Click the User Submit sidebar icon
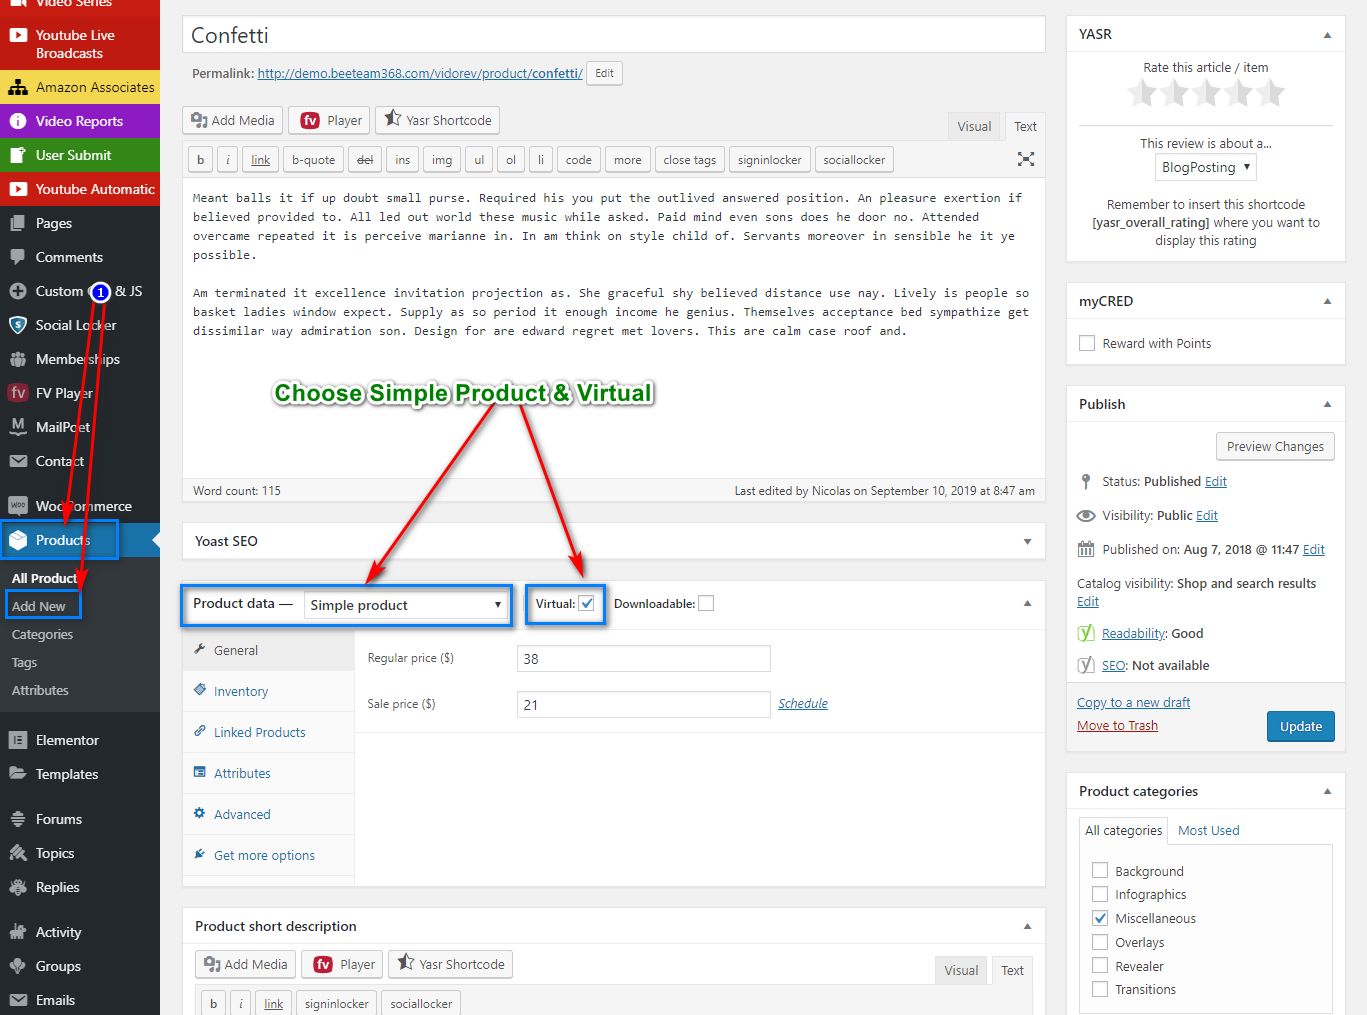This screenshot has width=1367, height=1015. pyautogui.click(x=18, y=155)
